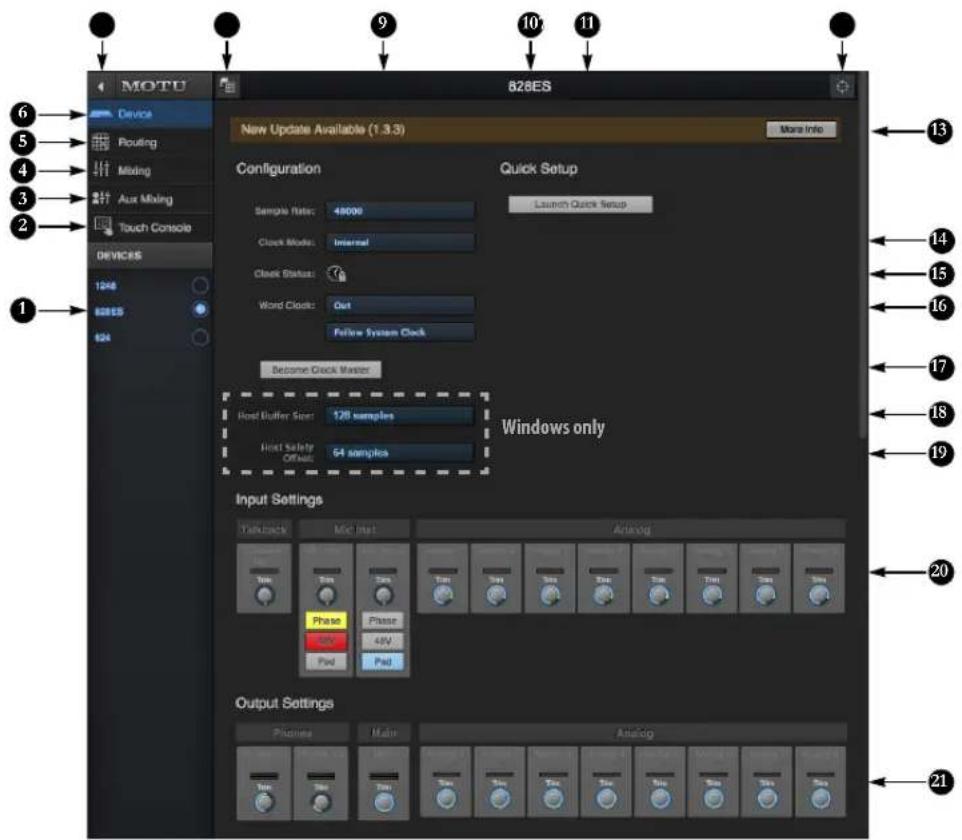
Task: Click the Configuration heading
Action: tap(279, 169)
